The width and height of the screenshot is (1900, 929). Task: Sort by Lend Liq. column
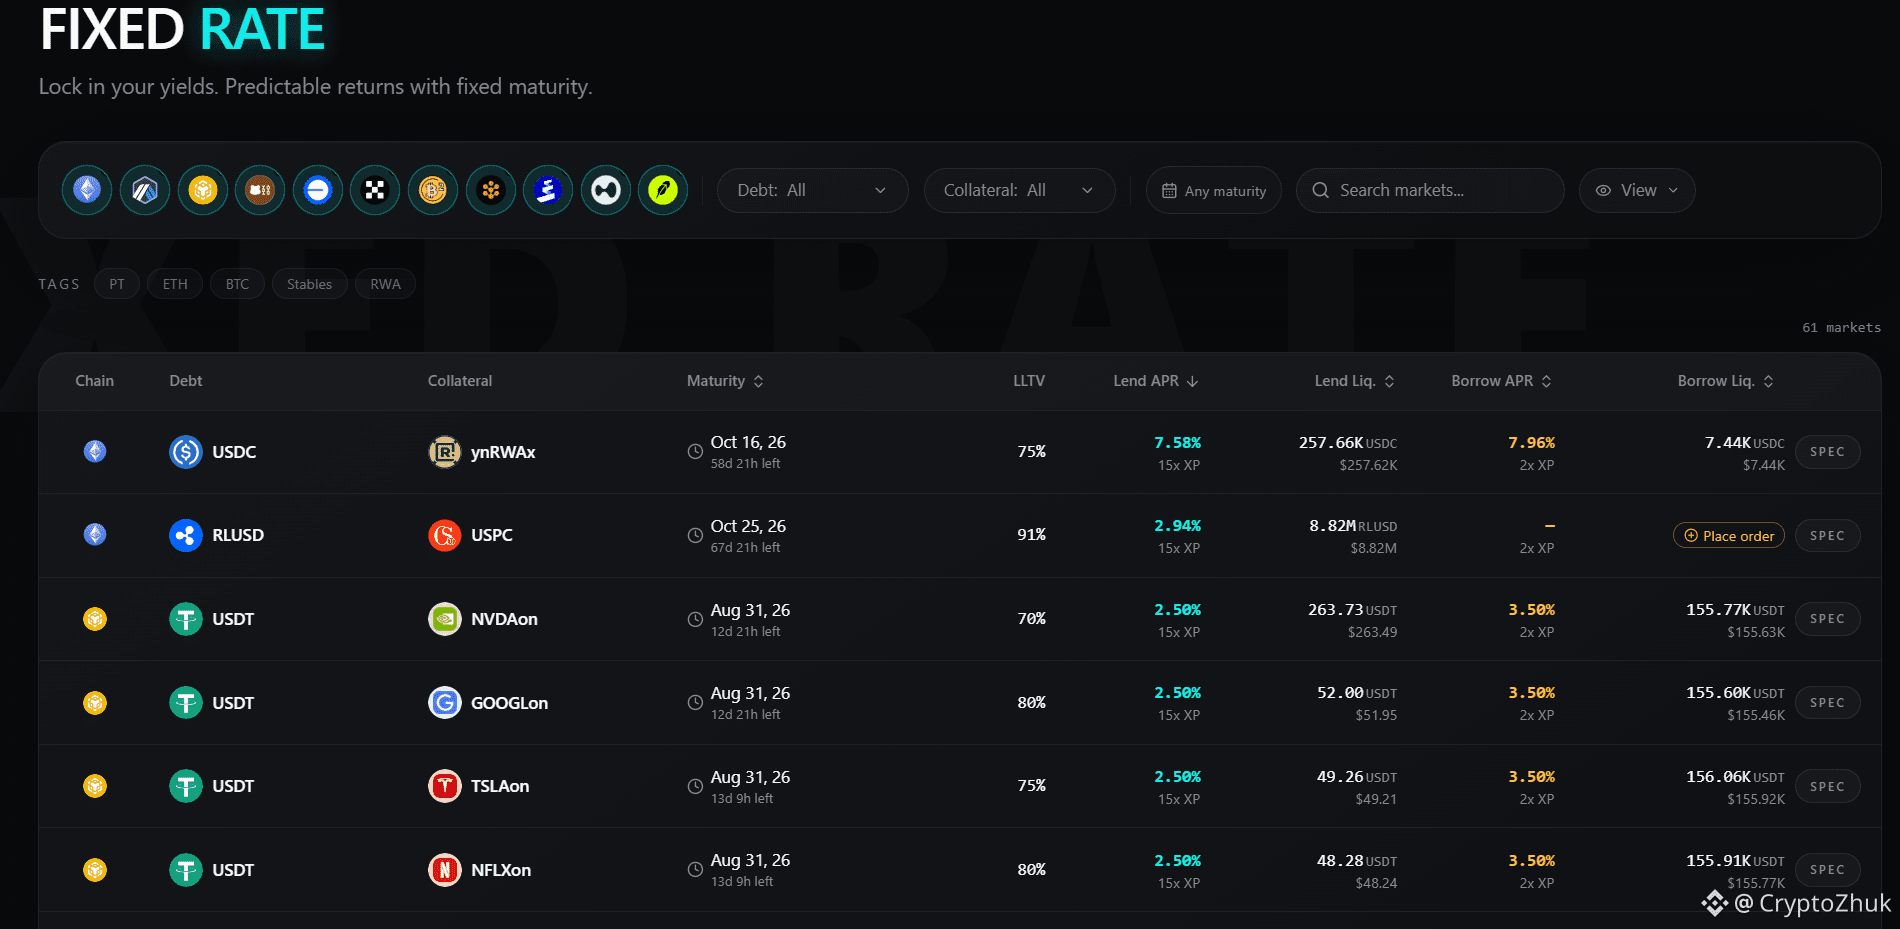[x=1355, y=381]
